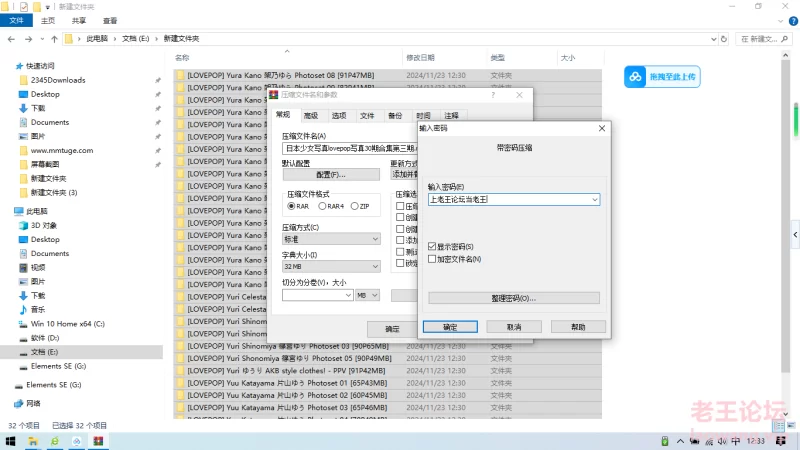800x450 pixels.
Task: Click the volume icon in system tray
Action: coord(722,441)
